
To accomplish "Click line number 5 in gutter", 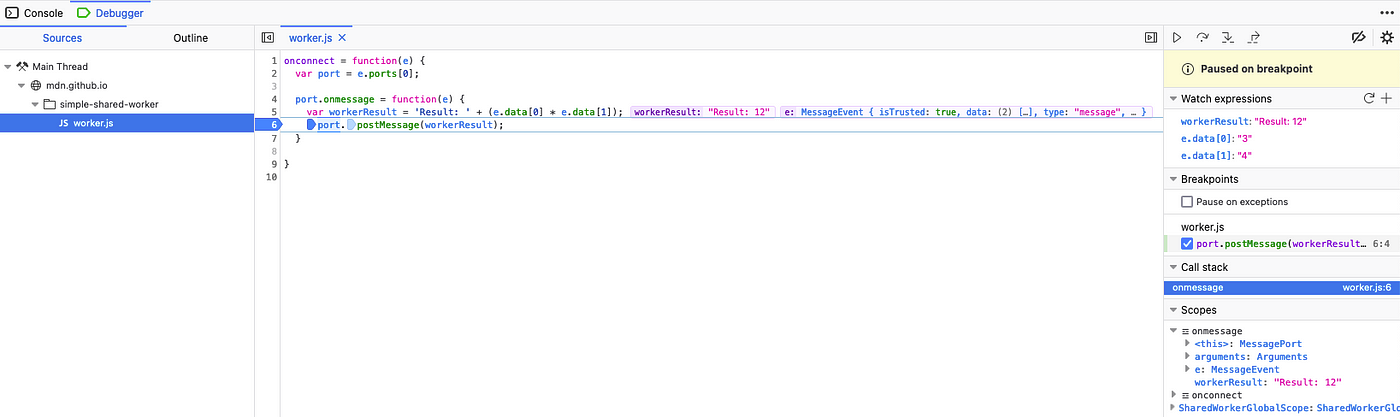I will [273, 112].
